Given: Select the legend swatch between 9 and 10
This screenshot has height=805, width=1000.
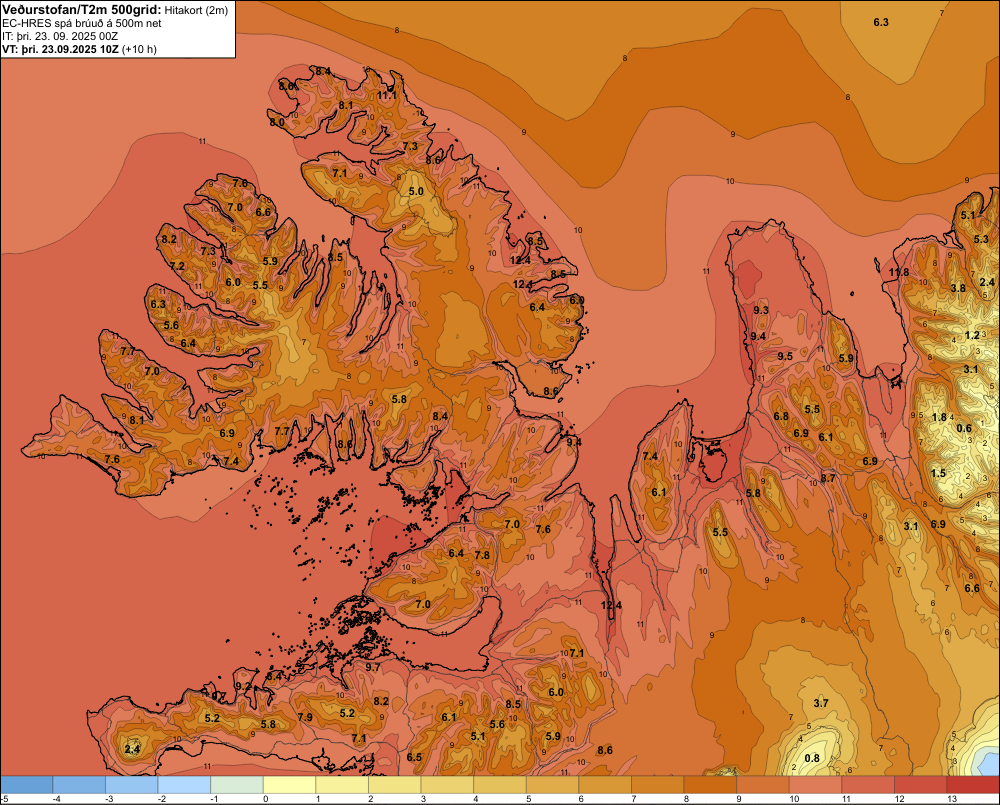Looking at the screenshot, I should tap(763, 785).
